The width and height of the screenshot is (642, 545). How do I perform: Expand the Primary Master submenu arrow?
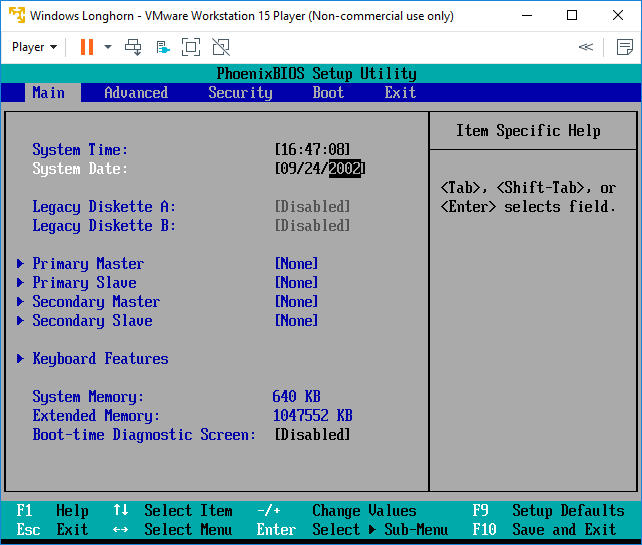point(20,263)
